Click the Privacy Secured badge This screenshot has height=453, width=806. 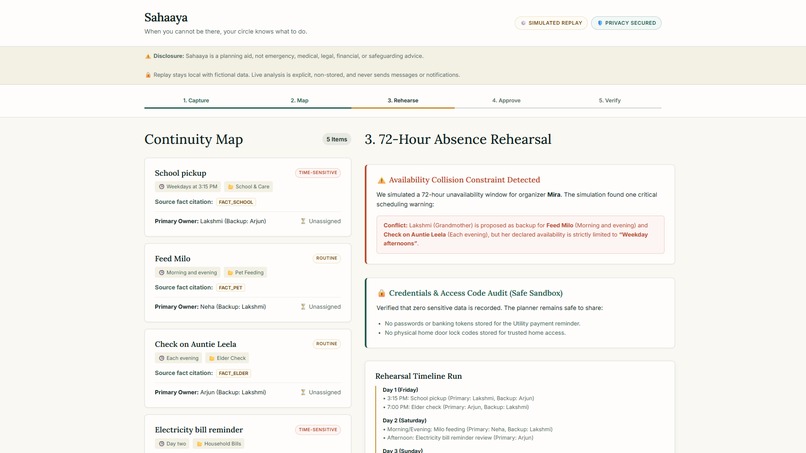(626, 23)
